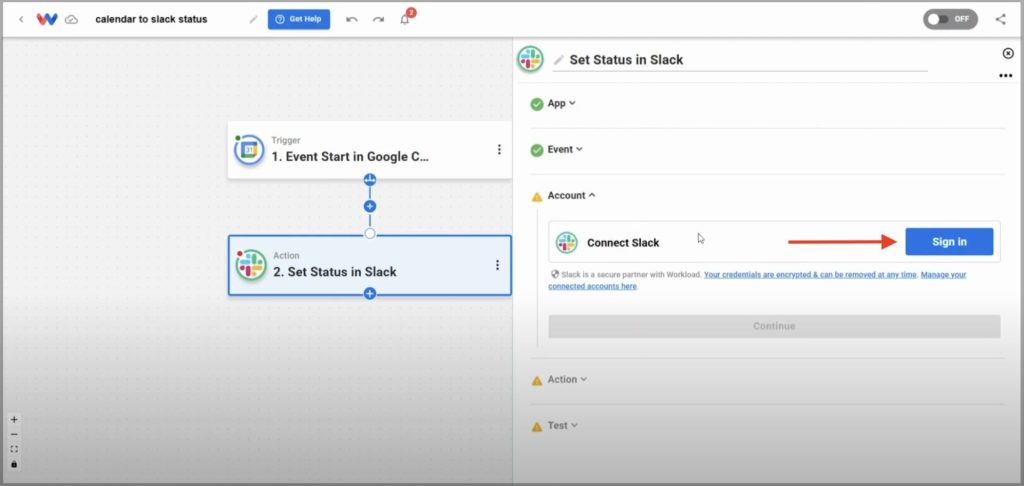
Task: Zoom out on the canvas
Action: (14, 435)
